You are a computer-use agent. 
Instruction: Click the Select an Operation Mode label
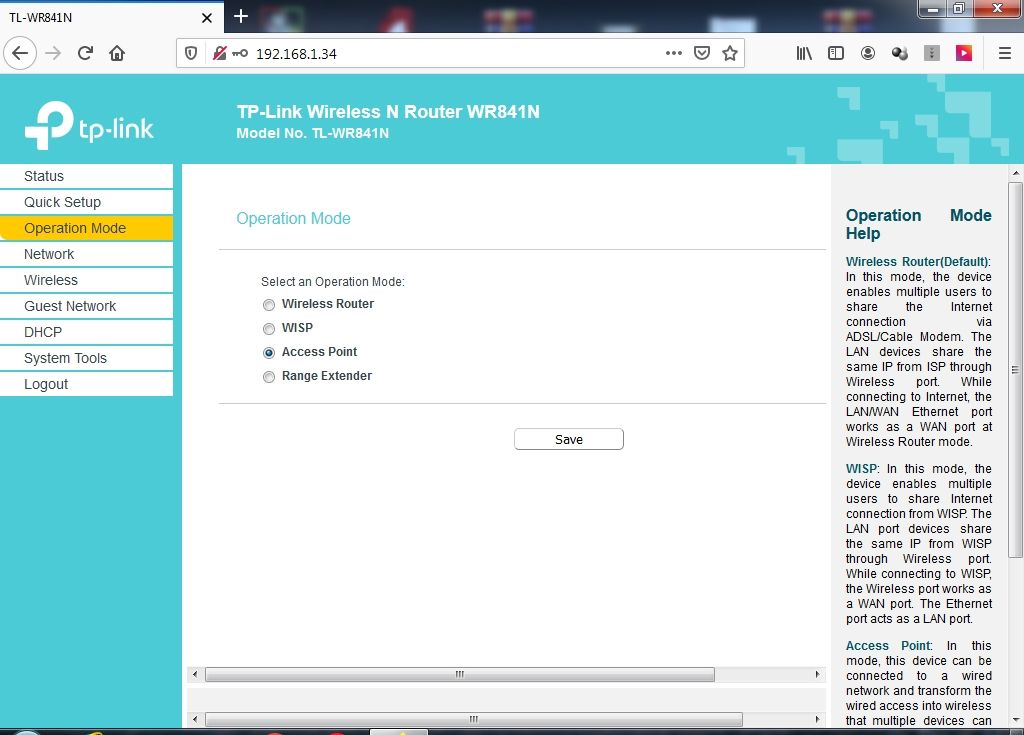pos(332,282)
